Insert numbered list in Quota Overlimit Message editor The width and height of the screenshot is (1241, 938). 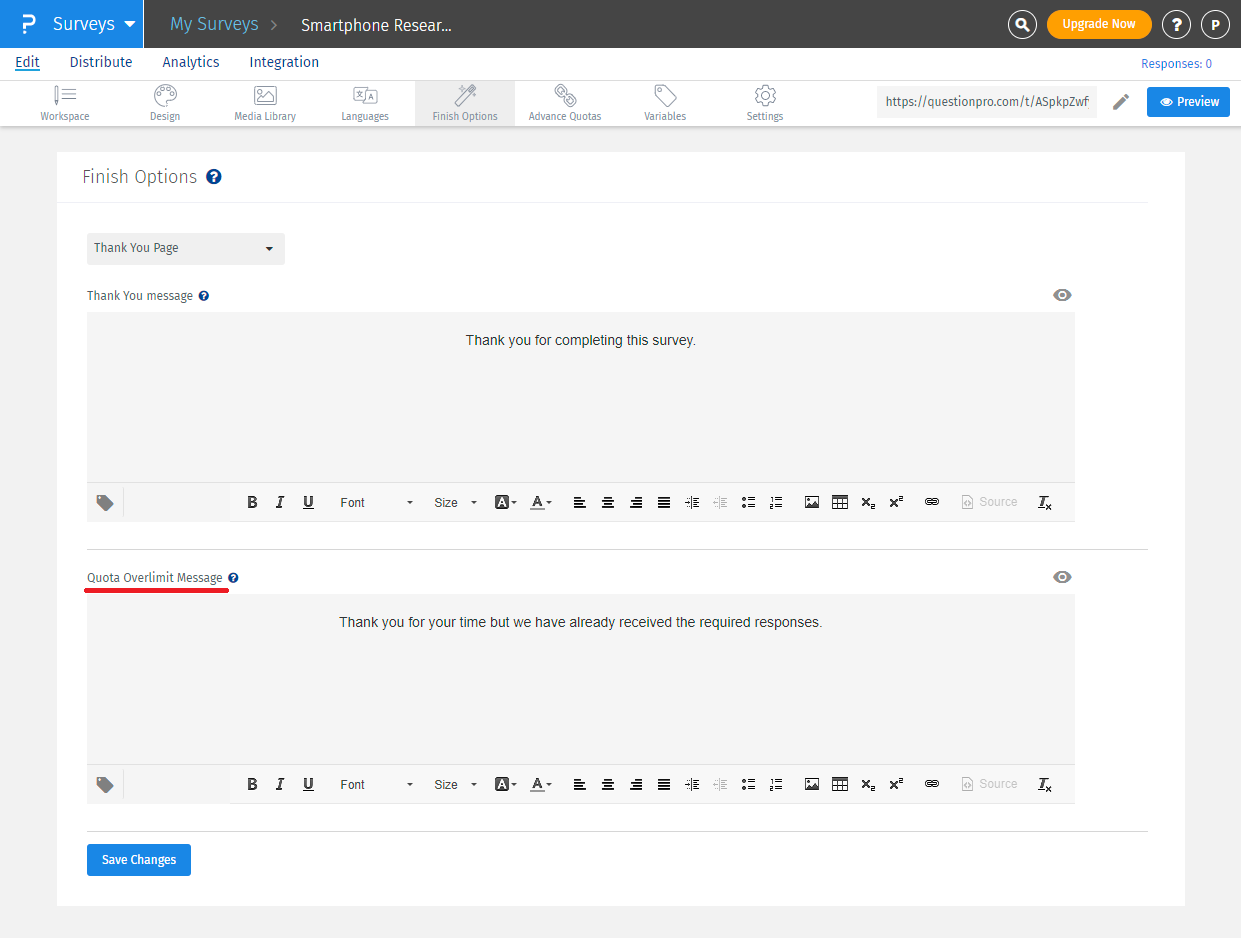[776, 784]
